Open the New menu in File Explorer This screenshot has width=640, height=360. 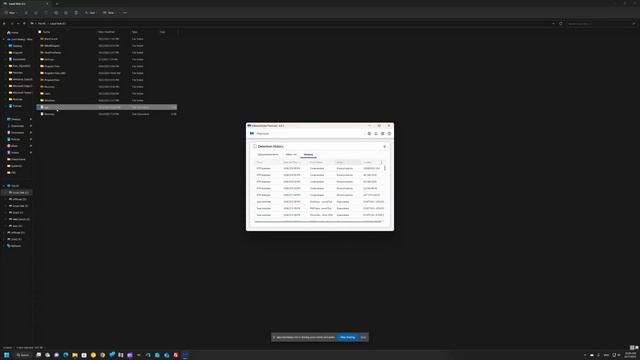[10, 13]
